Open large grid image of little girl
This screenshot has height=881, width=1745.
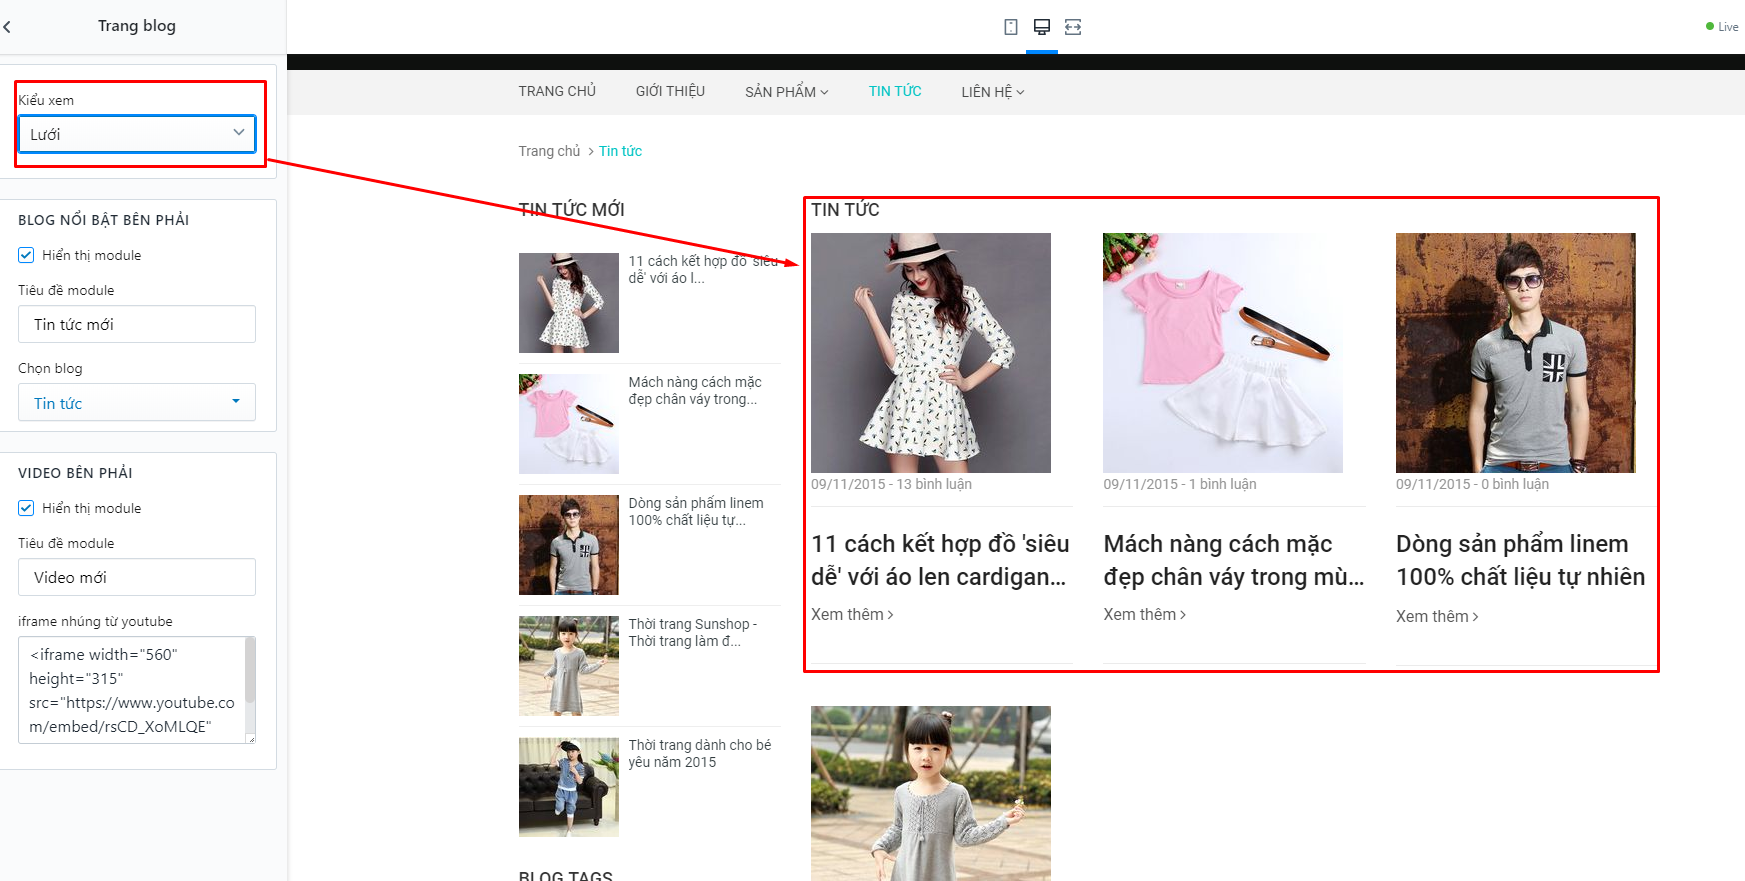[x=931, y=793]
